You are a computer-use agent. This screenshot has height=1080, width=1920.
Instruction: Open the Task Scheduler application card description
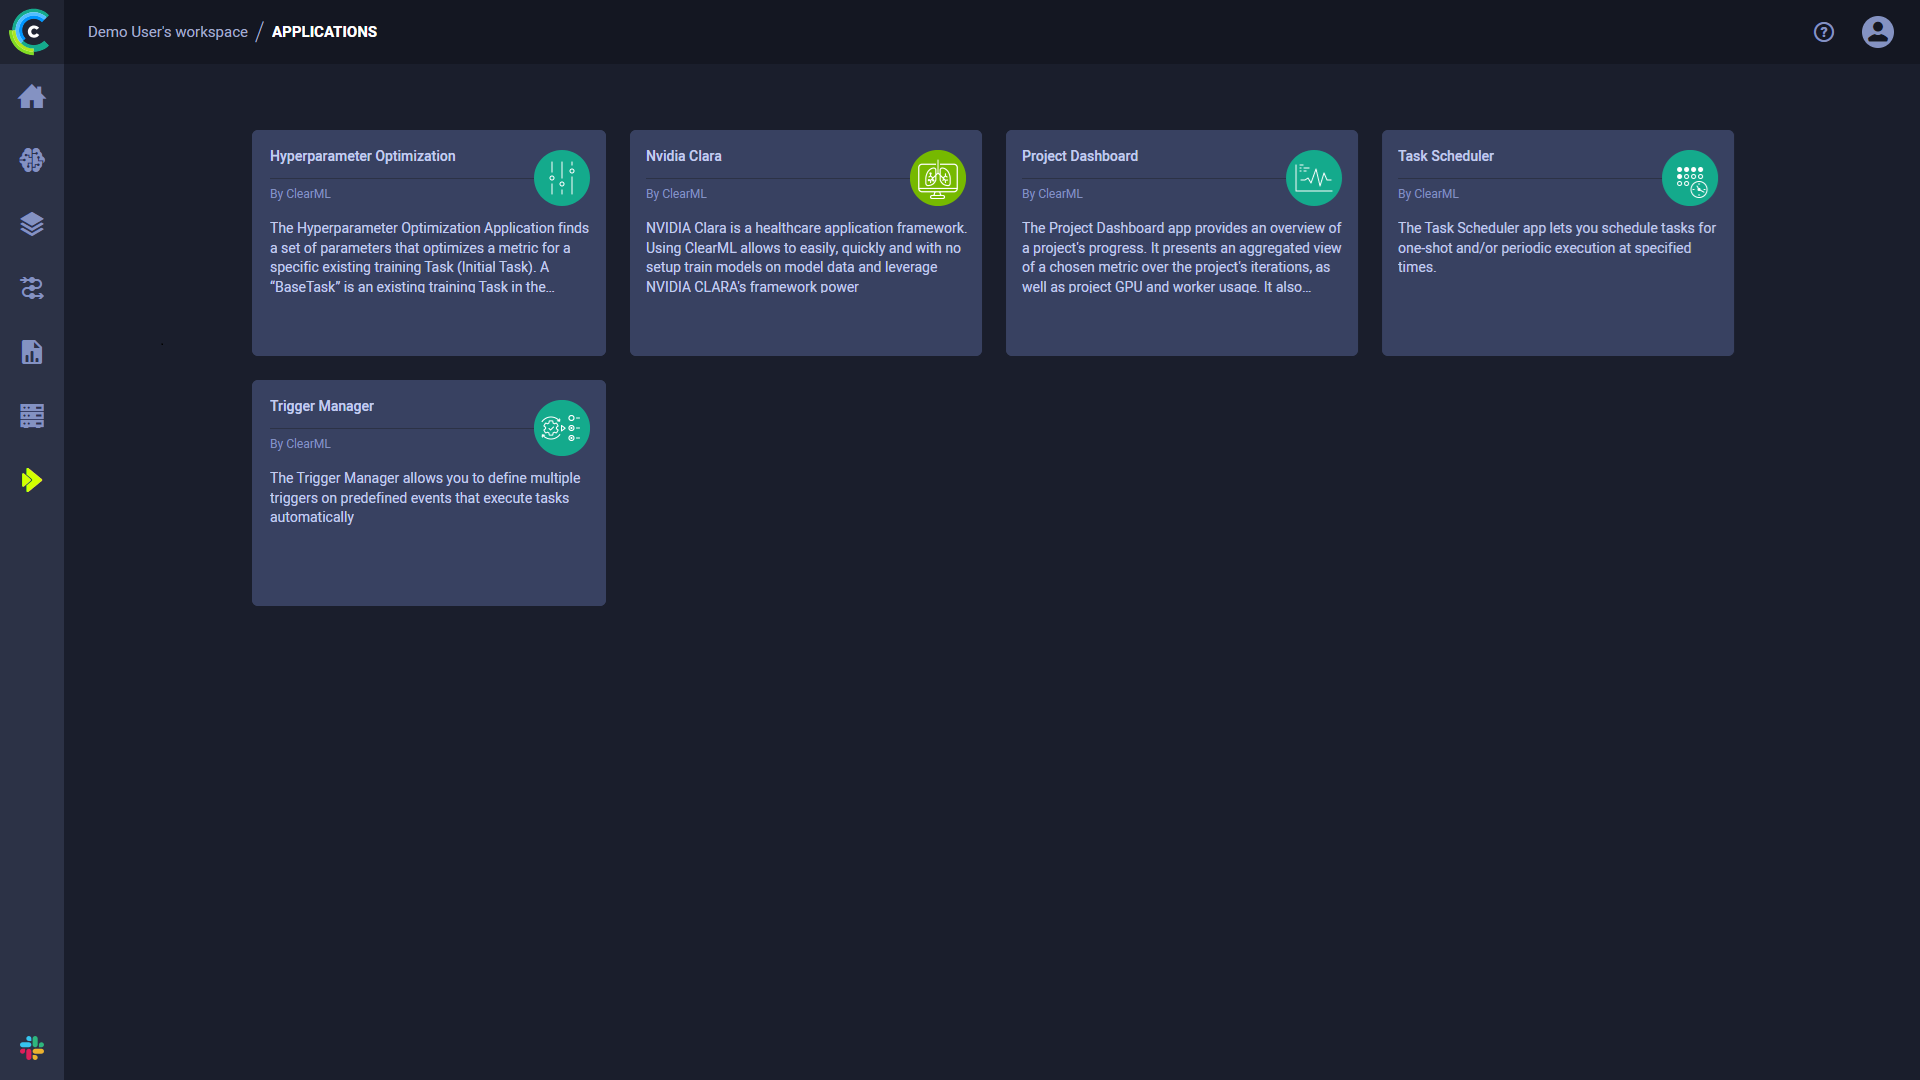pyautogui.click(x=1556, y=248)
